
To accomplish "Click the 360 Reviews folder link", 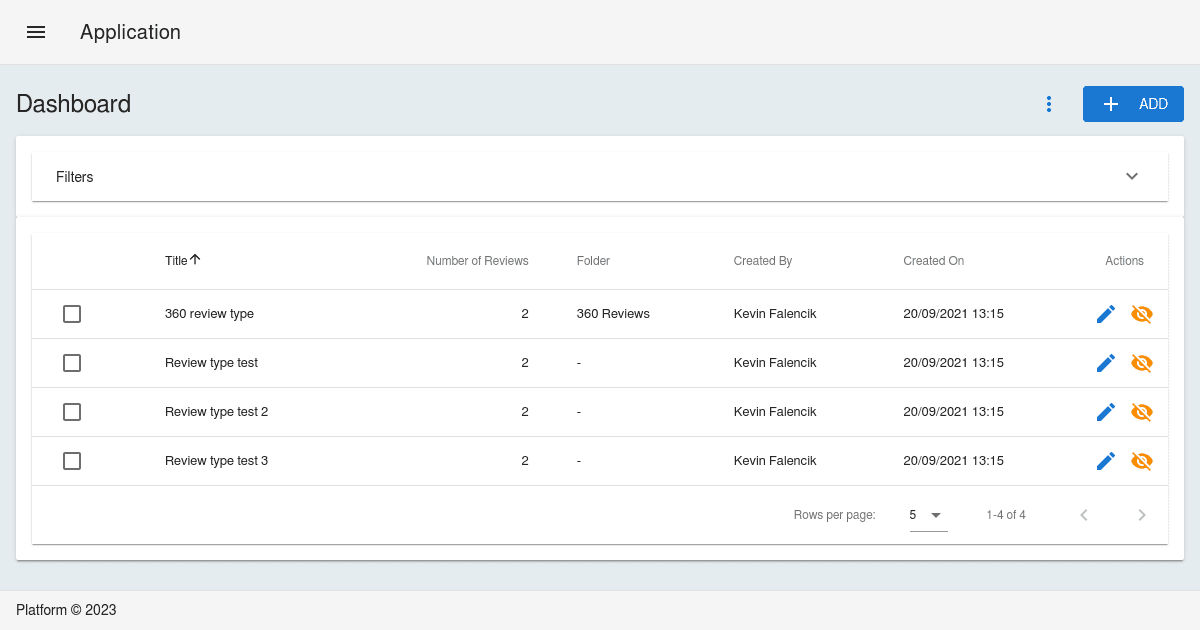I will [x=612, y=313].
